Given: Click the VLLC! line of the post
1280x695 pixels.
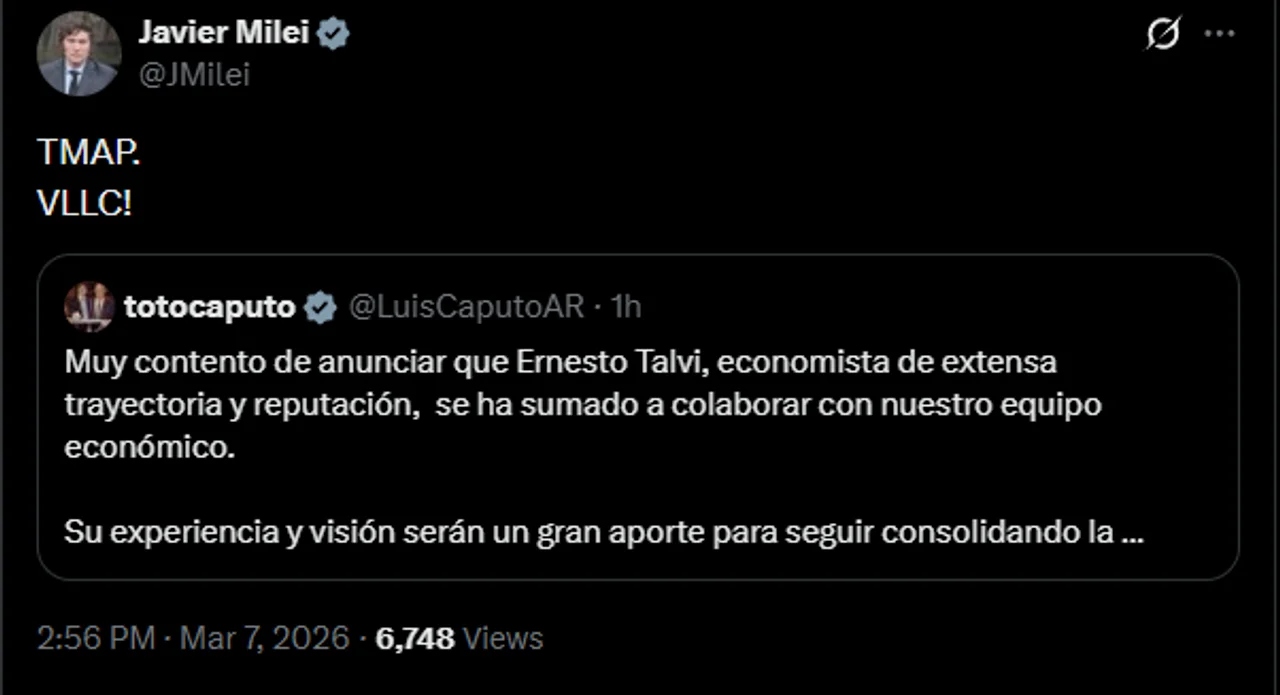Looking at the screenshot, I should point(85,205).
